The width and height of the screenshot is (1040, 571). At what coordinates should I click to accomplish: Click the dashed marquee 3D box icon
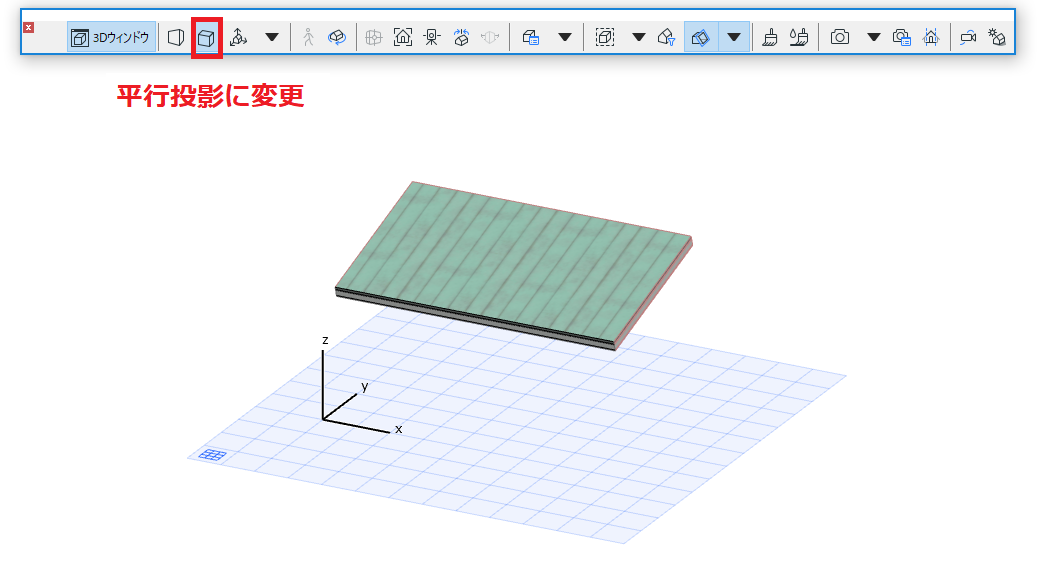(605, 37)
